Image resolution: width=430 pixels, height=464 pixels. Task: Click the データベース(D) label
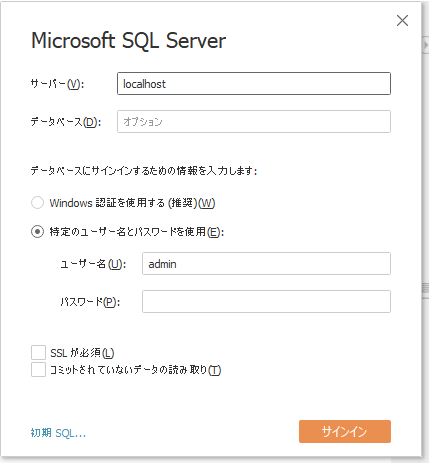coord(66,122)
